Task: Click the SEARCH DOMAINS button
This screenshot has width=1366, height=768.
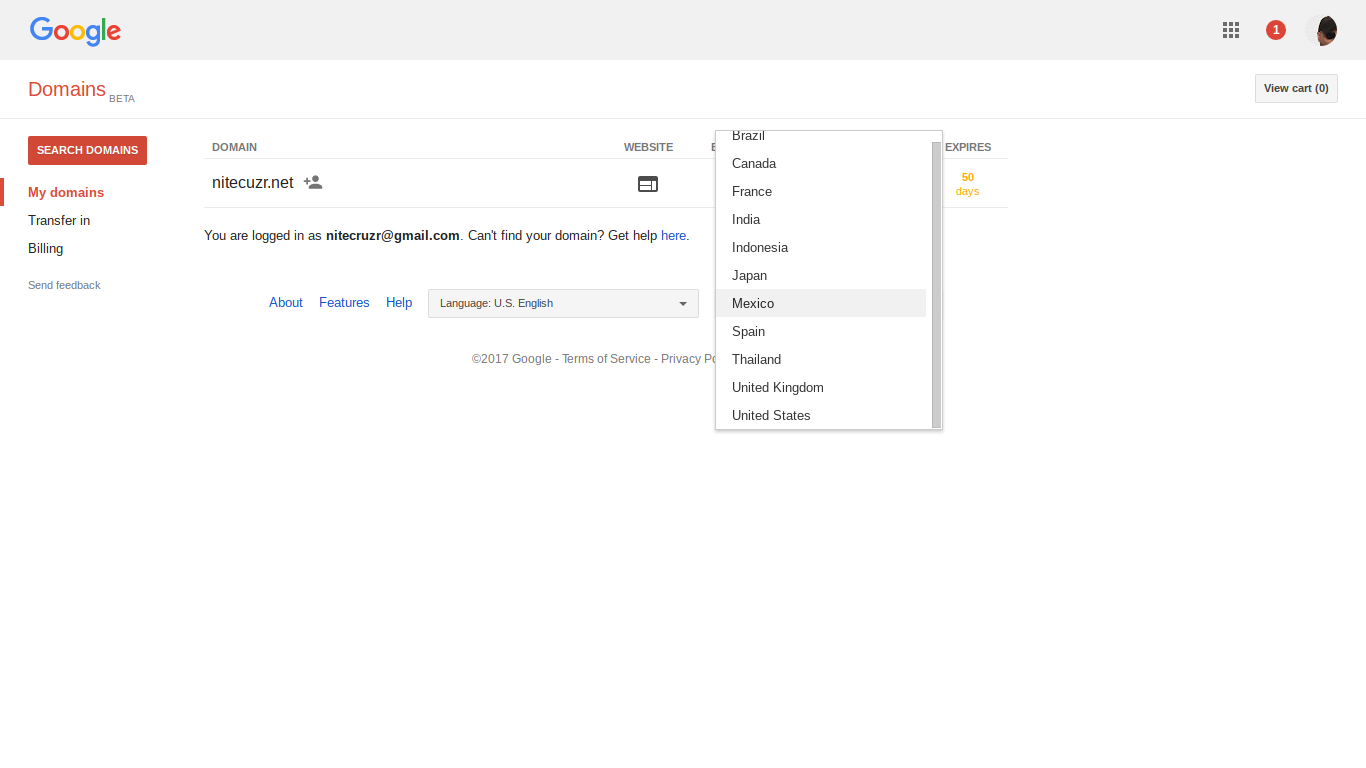Action: [87, 150]
